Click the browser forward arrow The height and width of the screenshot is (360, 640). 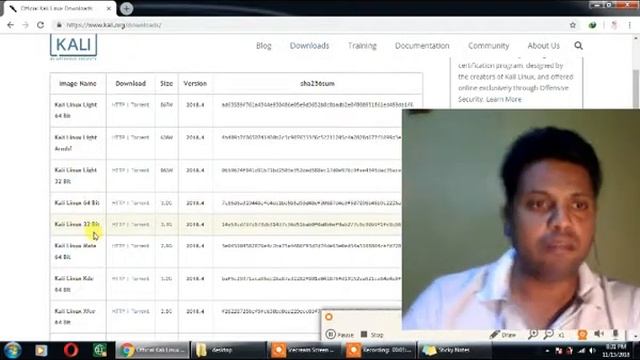[25, 25]
